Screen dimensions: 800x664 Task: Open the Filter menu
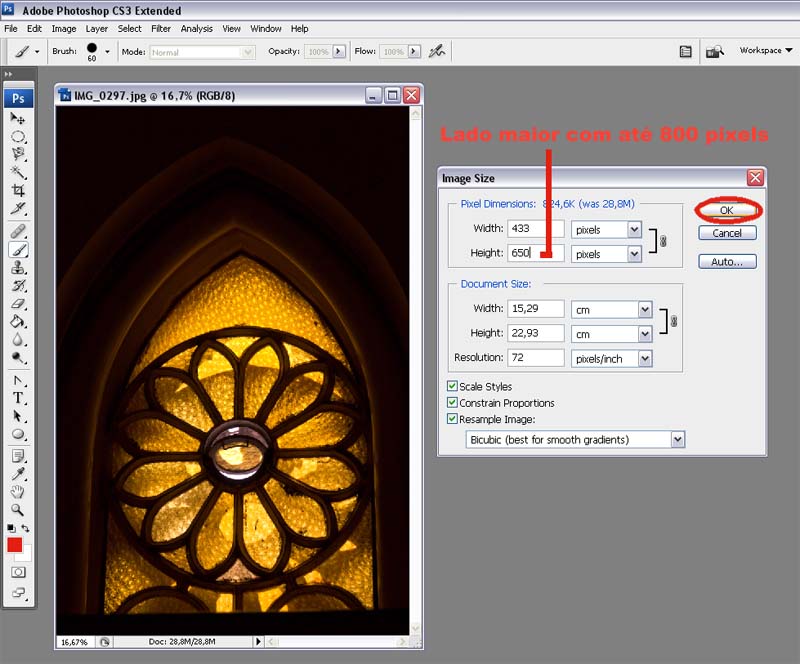tap(161, 29)
